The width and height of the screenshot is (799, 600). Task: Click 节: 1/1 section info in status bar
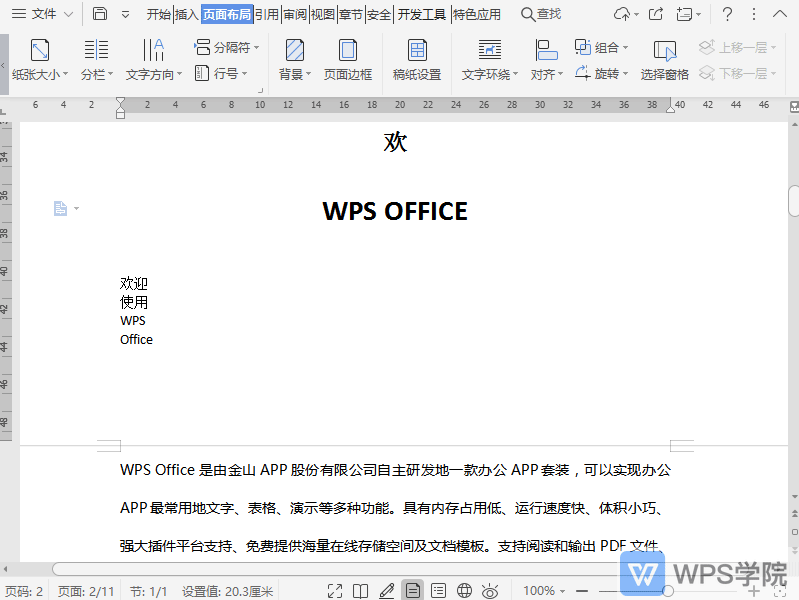tap(148, 591)
